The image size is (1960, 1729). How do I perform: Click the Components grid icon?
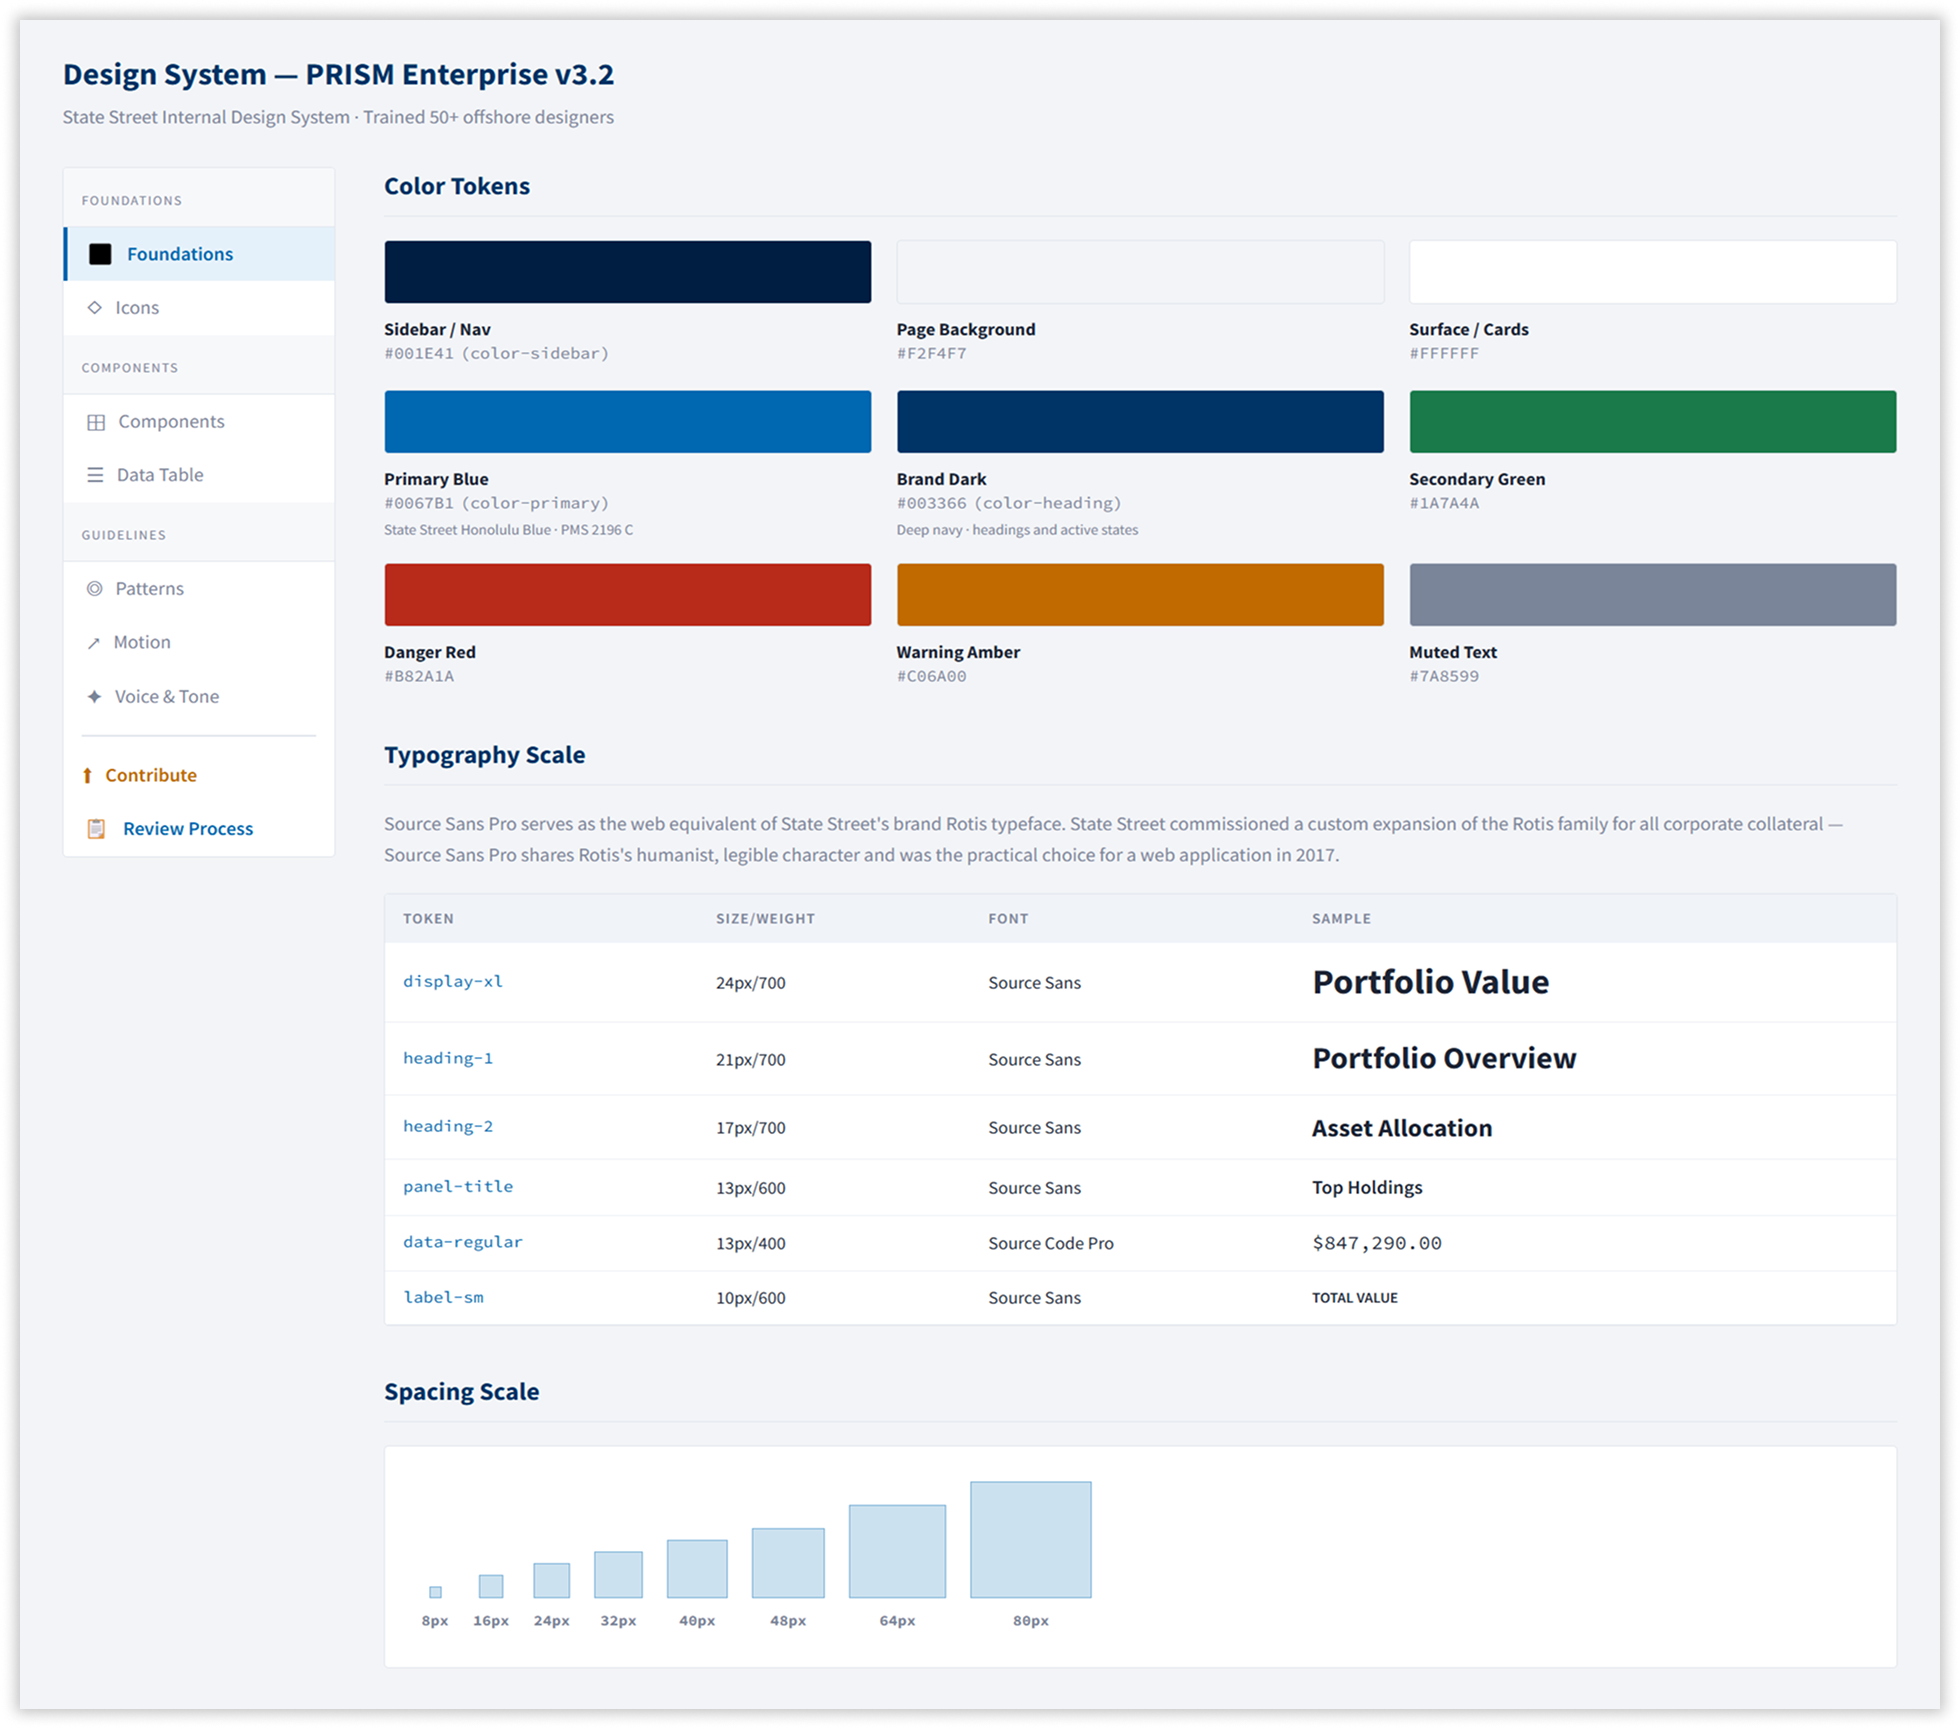click(x=96, y=422)
